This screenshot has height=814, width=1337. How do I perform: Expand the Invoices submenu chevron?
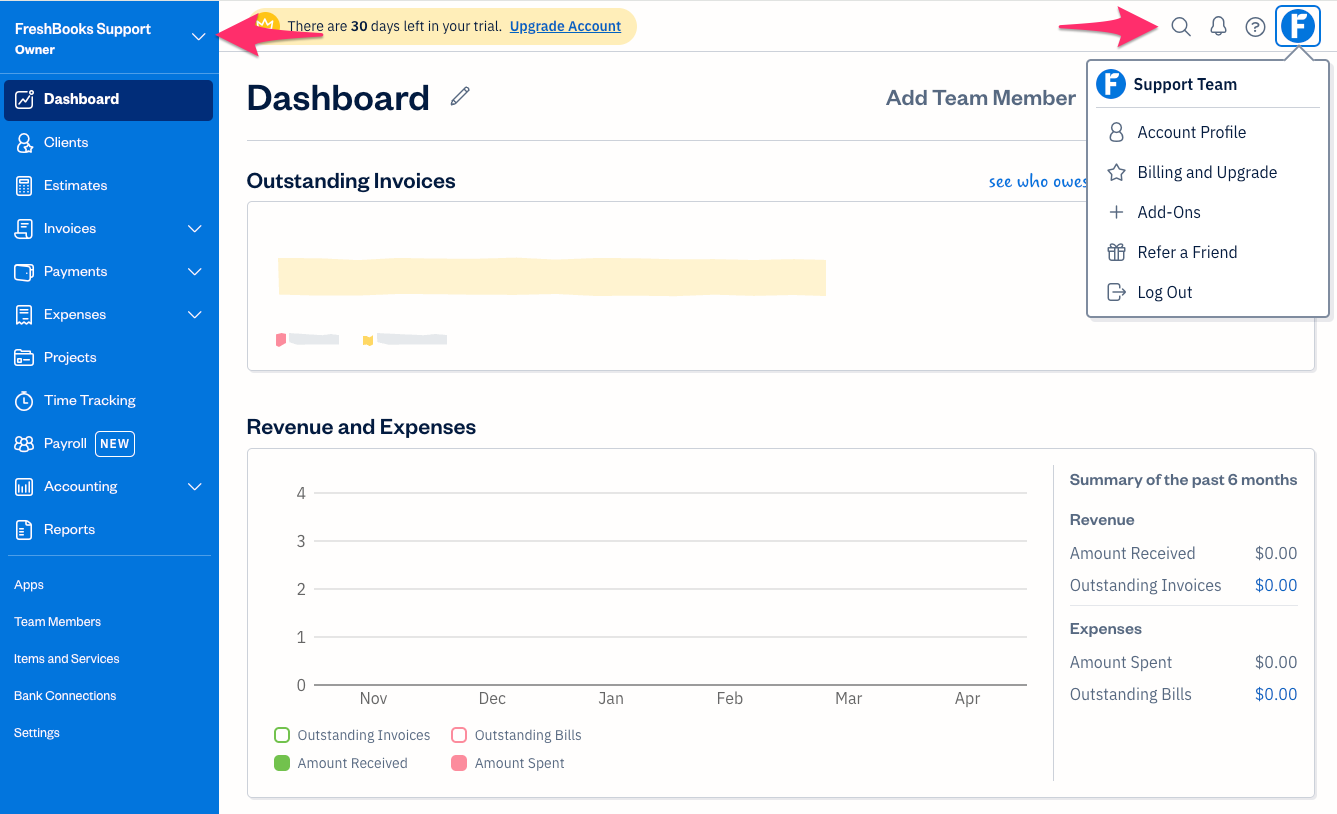[195, 229]
